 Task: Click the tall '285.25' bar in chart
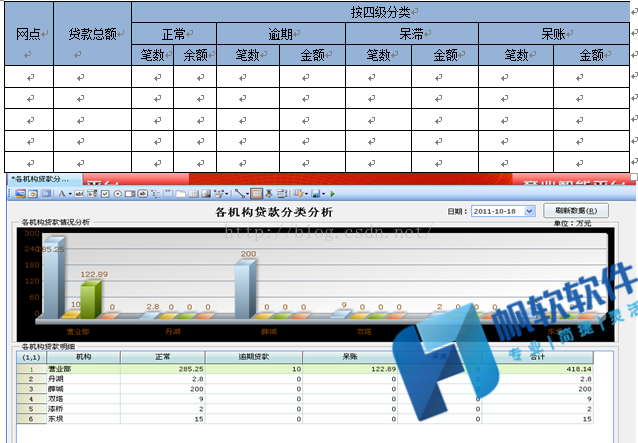(53, 279)
